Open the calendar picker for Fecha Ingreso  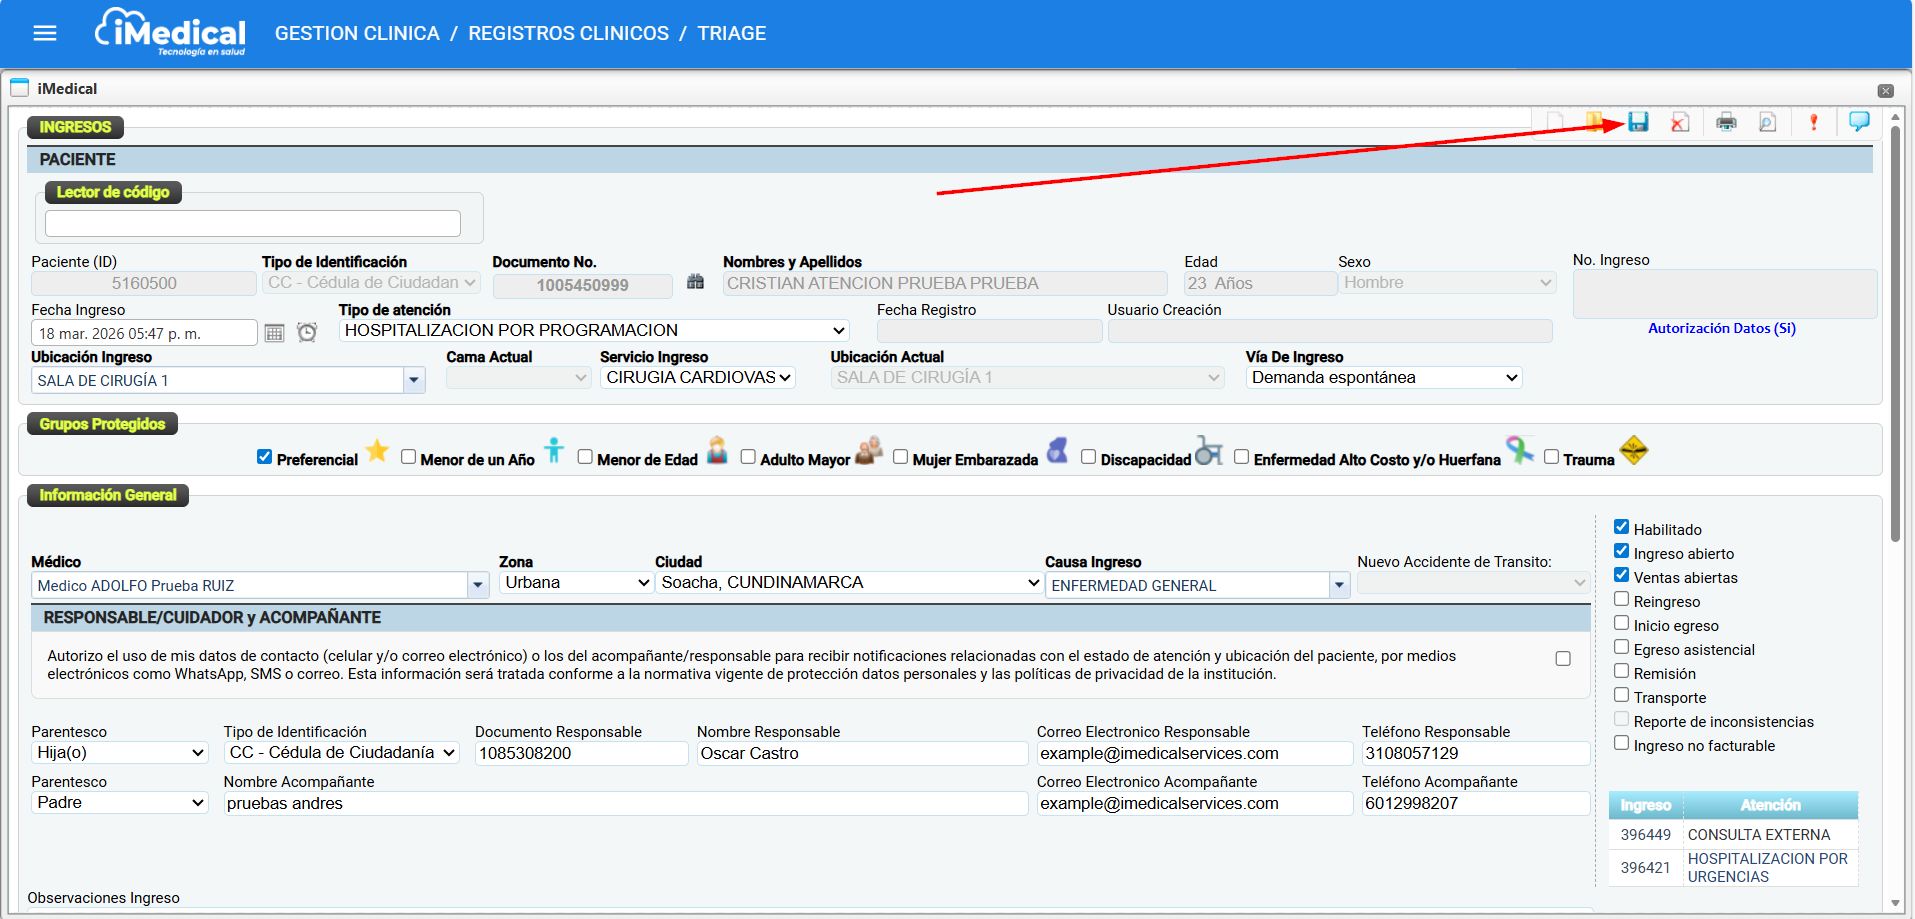275,333
